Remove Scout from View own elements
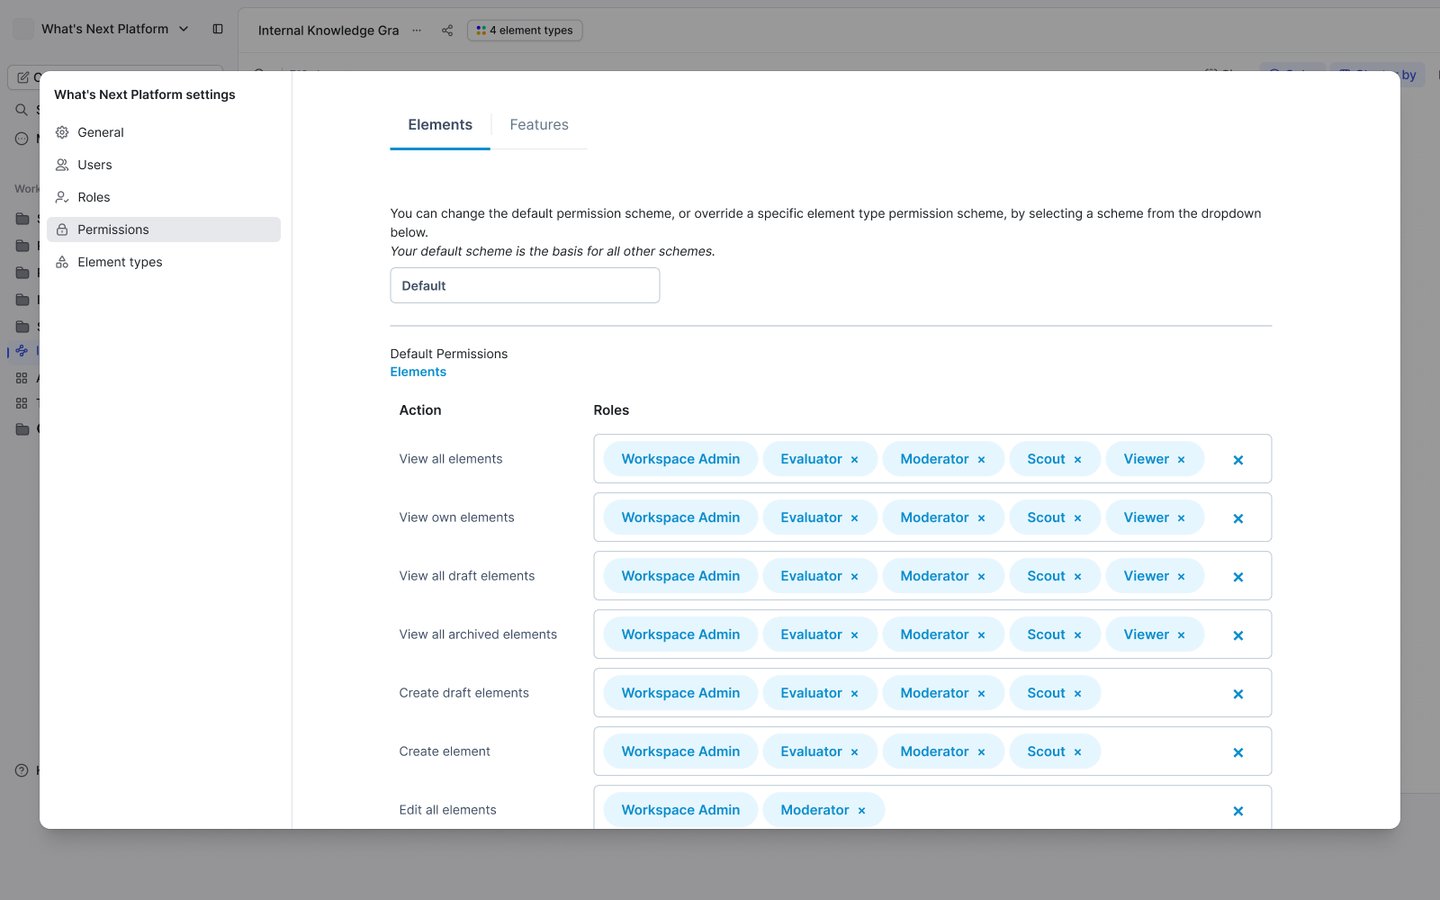This screenshot has width=1440, height=900. (1078, 518)
